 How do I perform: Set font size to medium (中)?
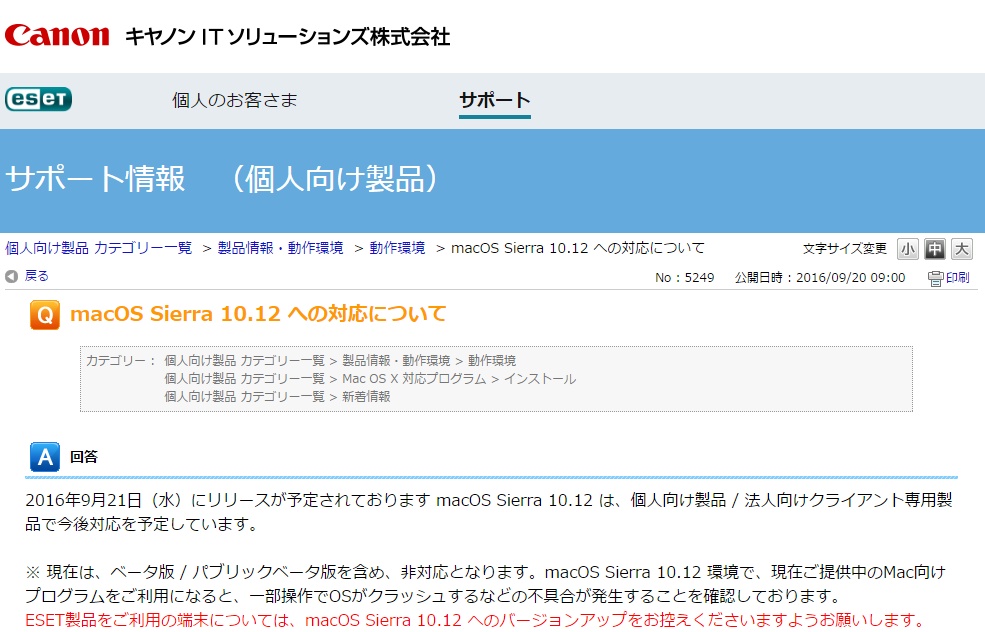click(935, 249)
